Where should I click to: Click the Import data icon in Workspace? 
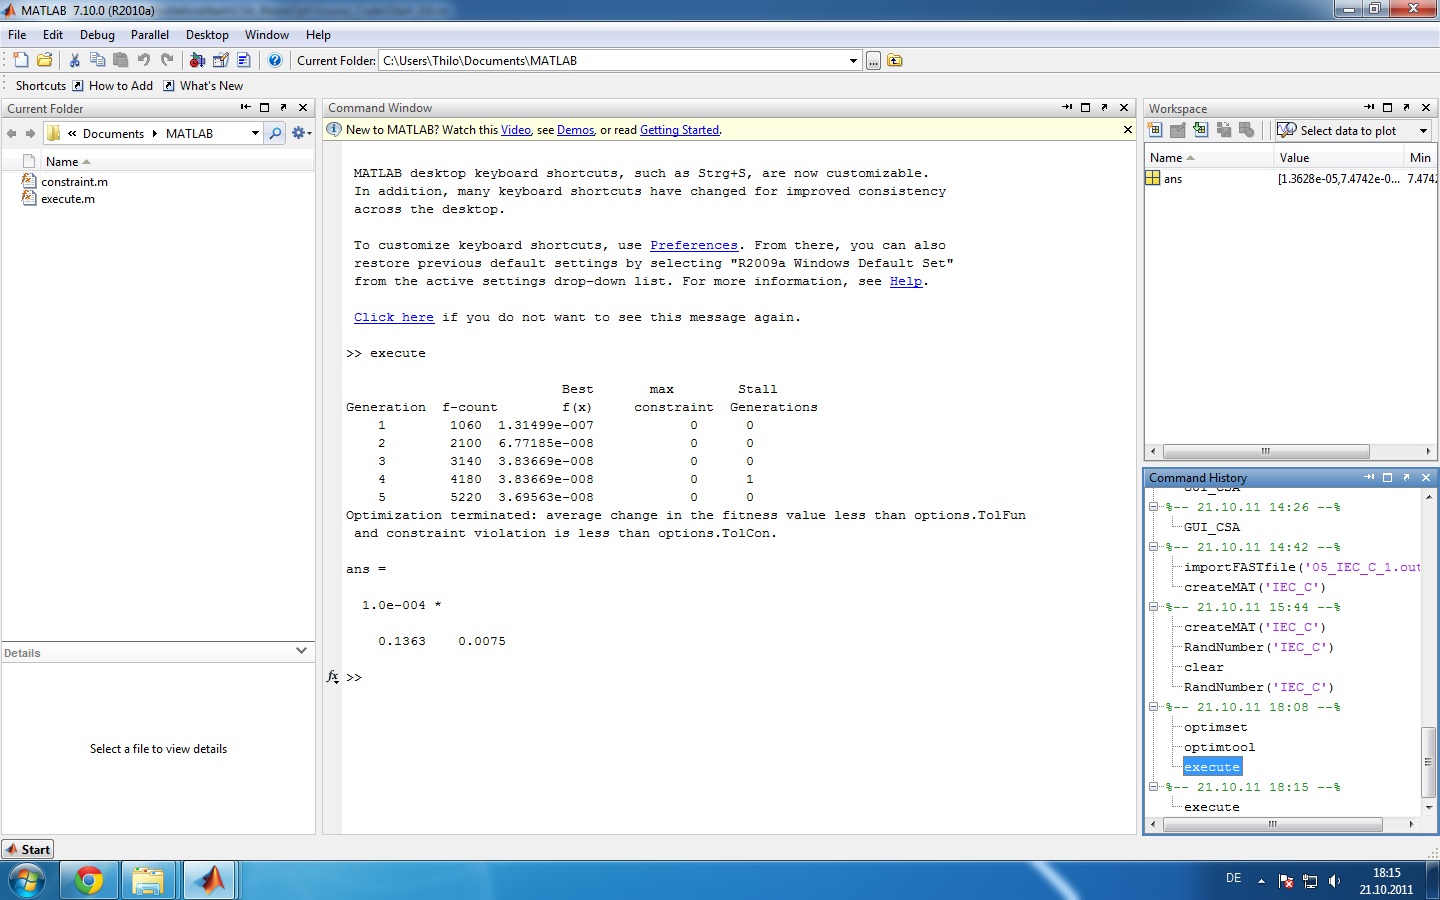tap(1200, 130)
